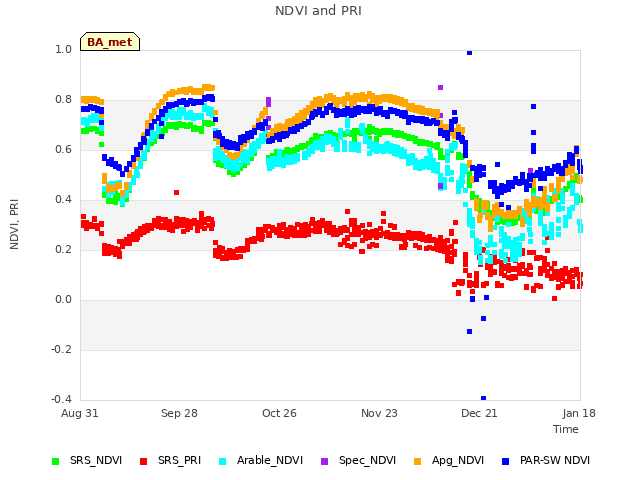Click the Oct 26 x-axis tick label

pyautogui.click(x=279, y=413)
